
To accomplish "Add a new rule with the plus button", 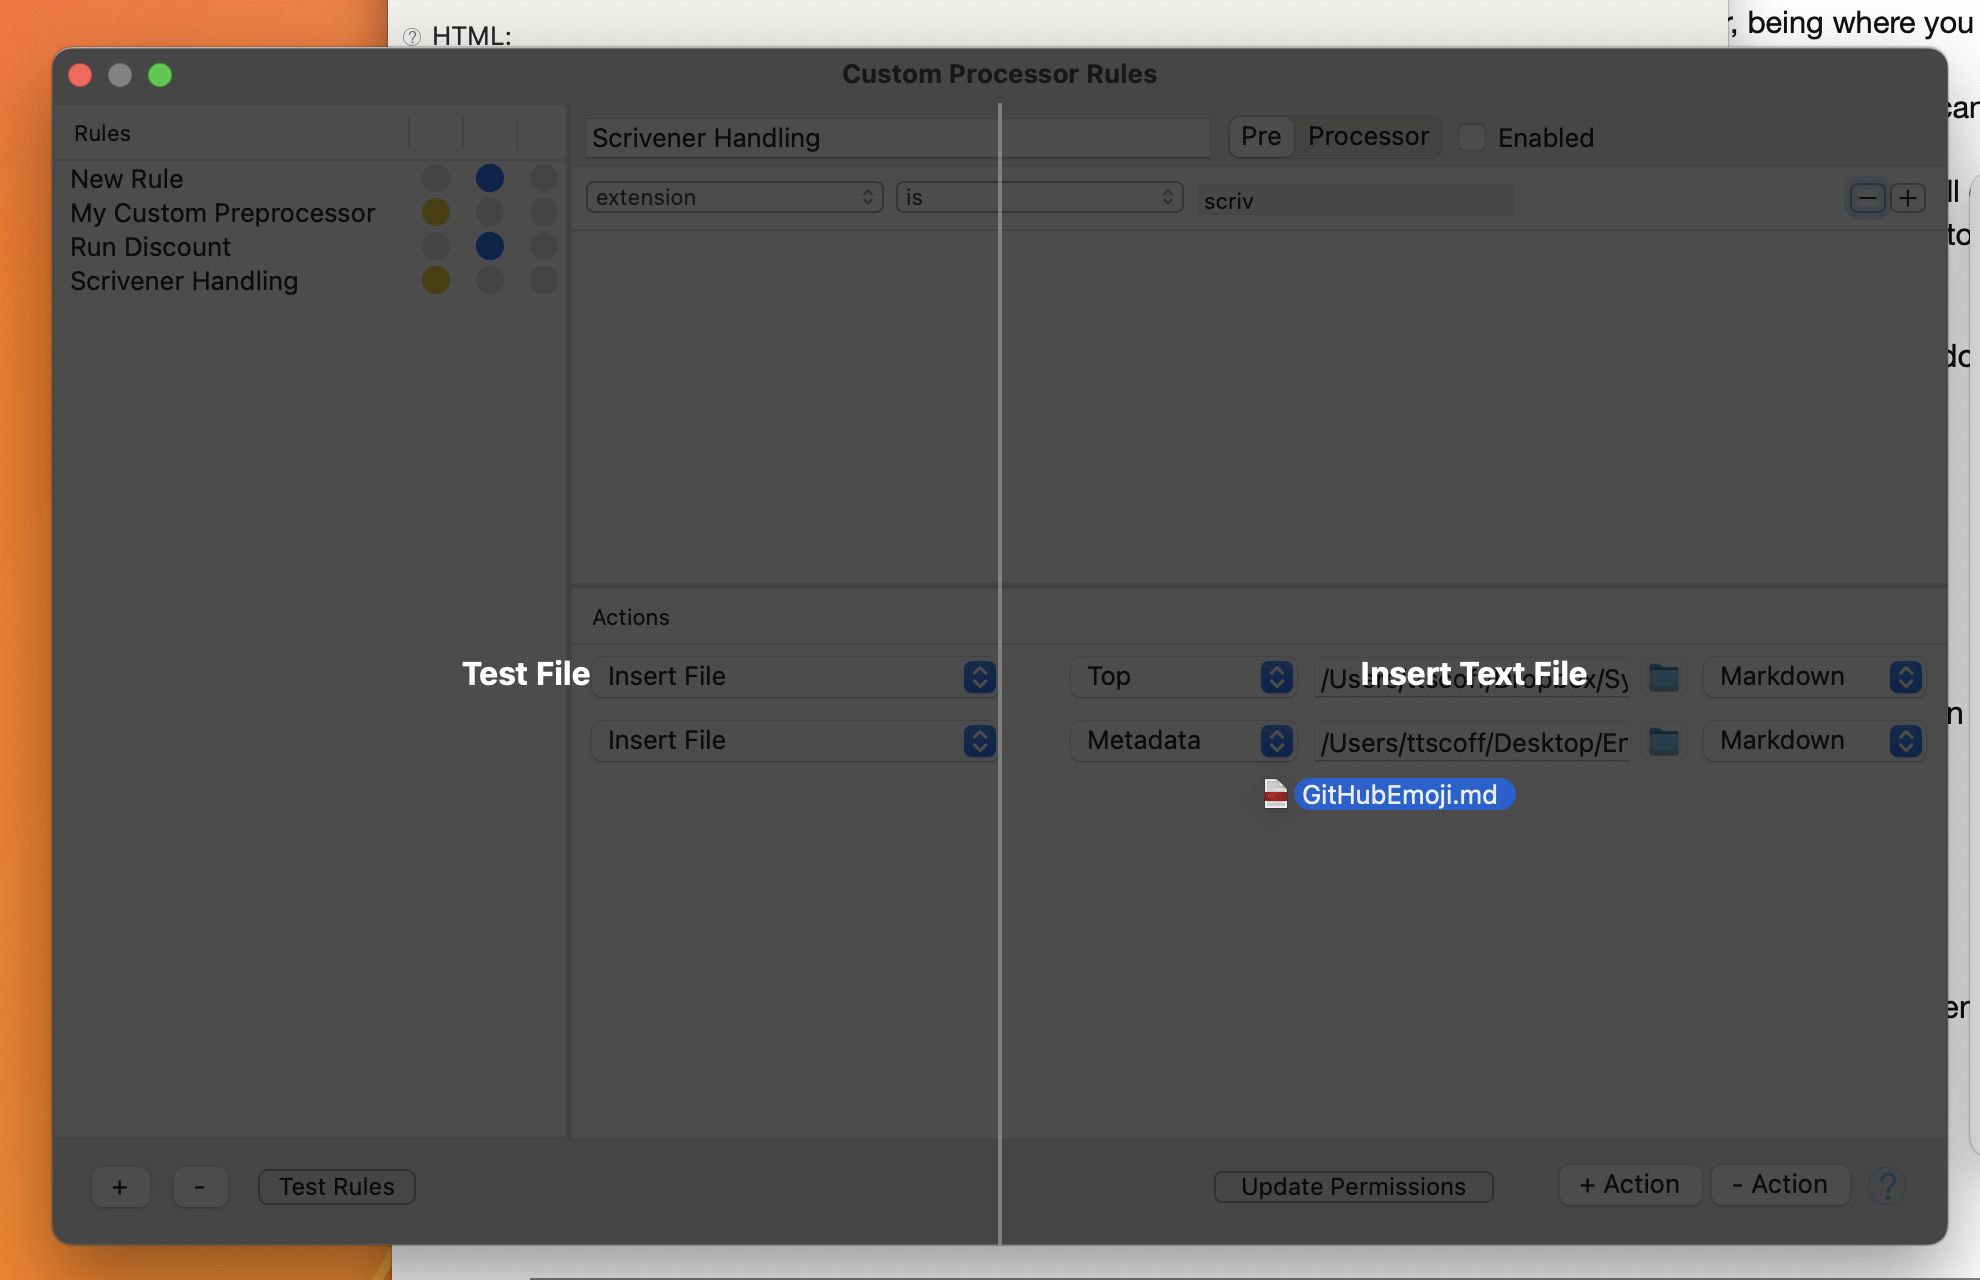I will pos(120,1187).
